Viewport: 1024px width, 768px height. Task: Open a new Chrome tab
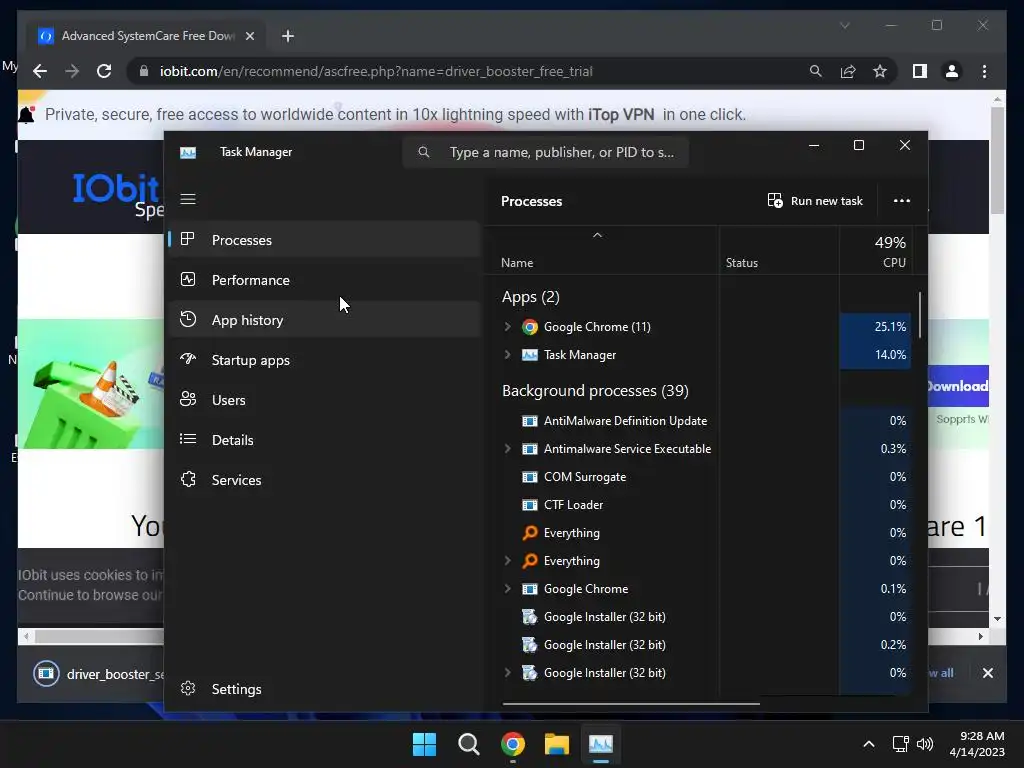pos(288,36)
